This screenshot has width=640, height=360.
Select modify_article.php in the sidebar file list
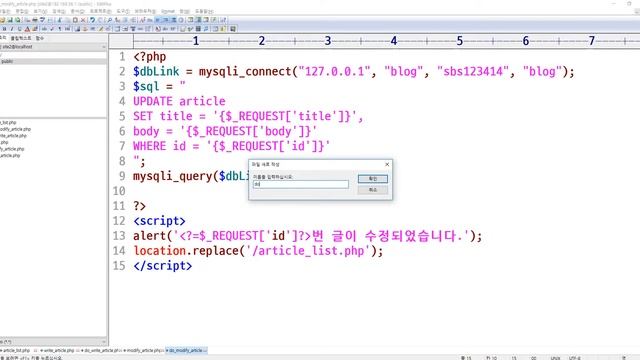pyautogui.click(x=16, y=129)
